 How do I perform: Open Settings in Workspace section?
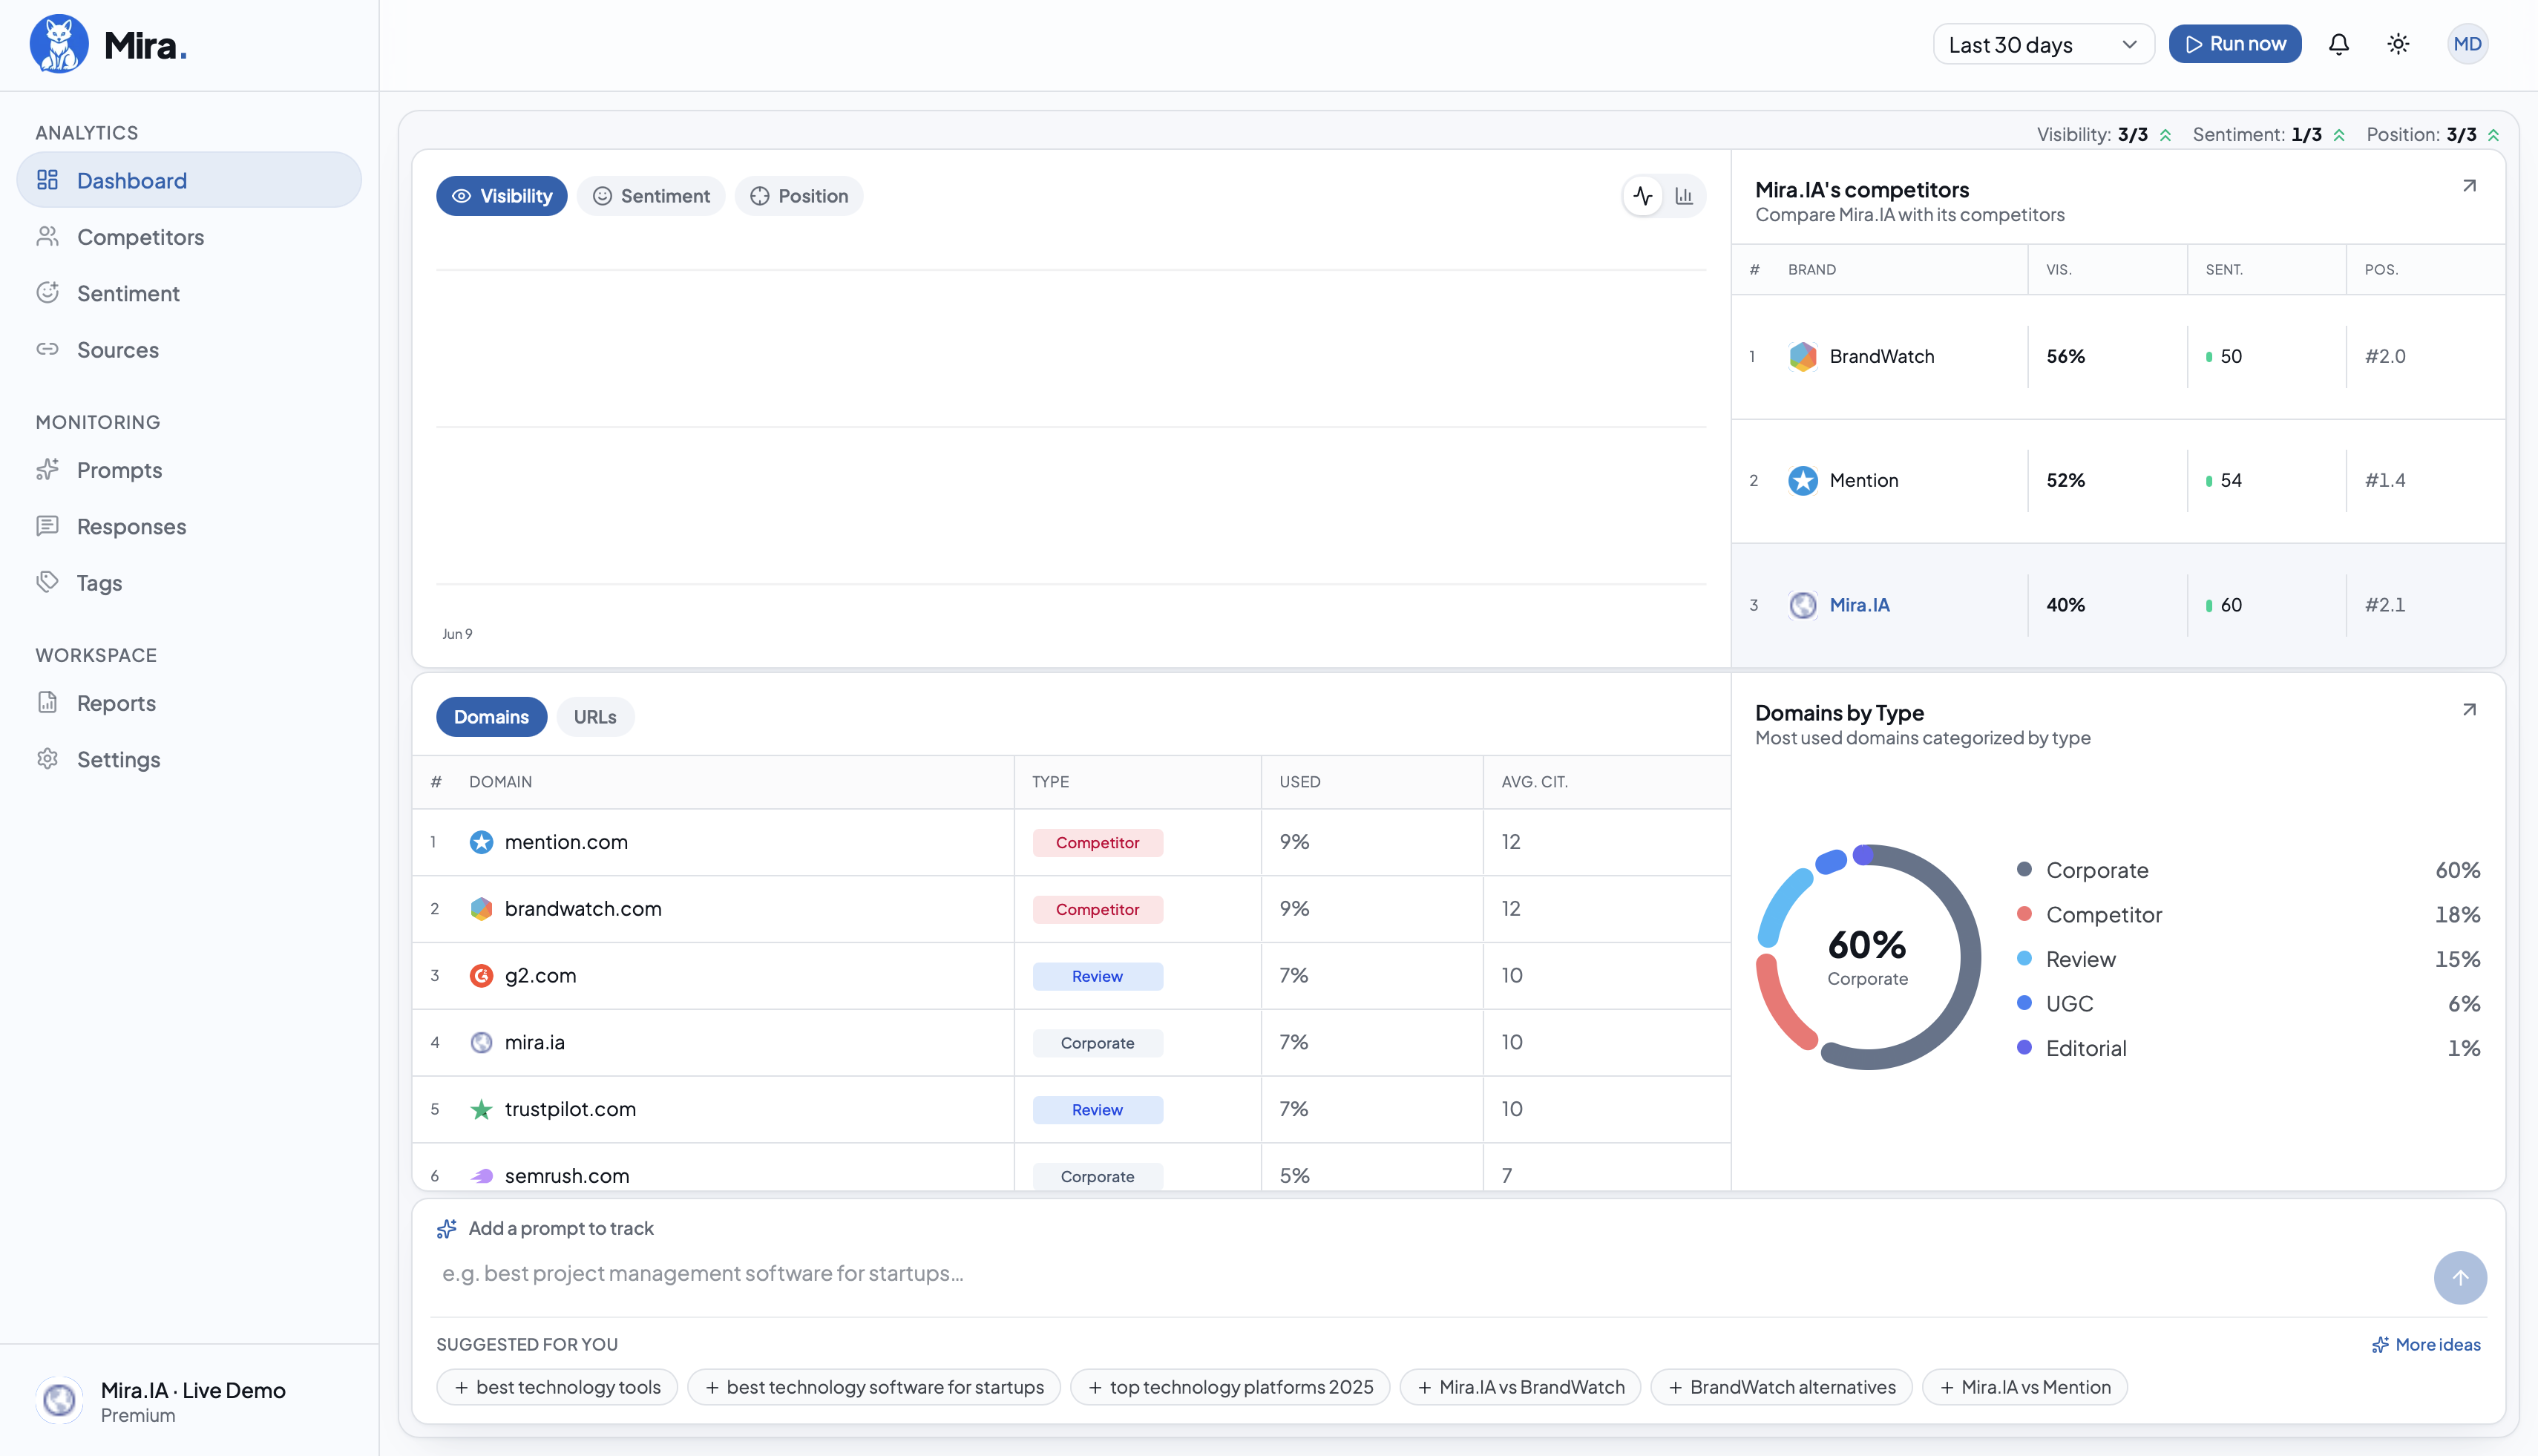click(189, 759)
